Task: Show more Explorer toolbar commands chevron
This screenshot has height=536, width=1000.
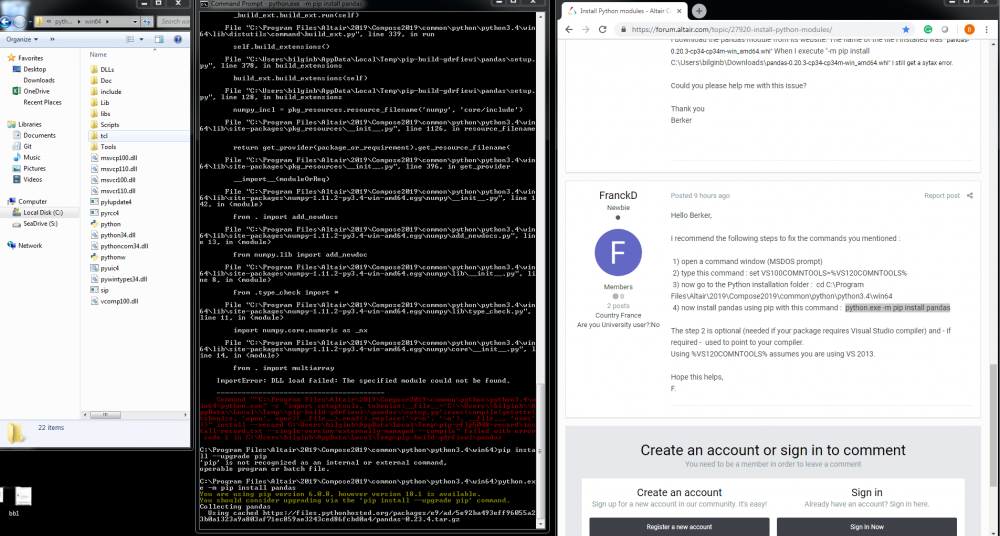Action: 52,40
